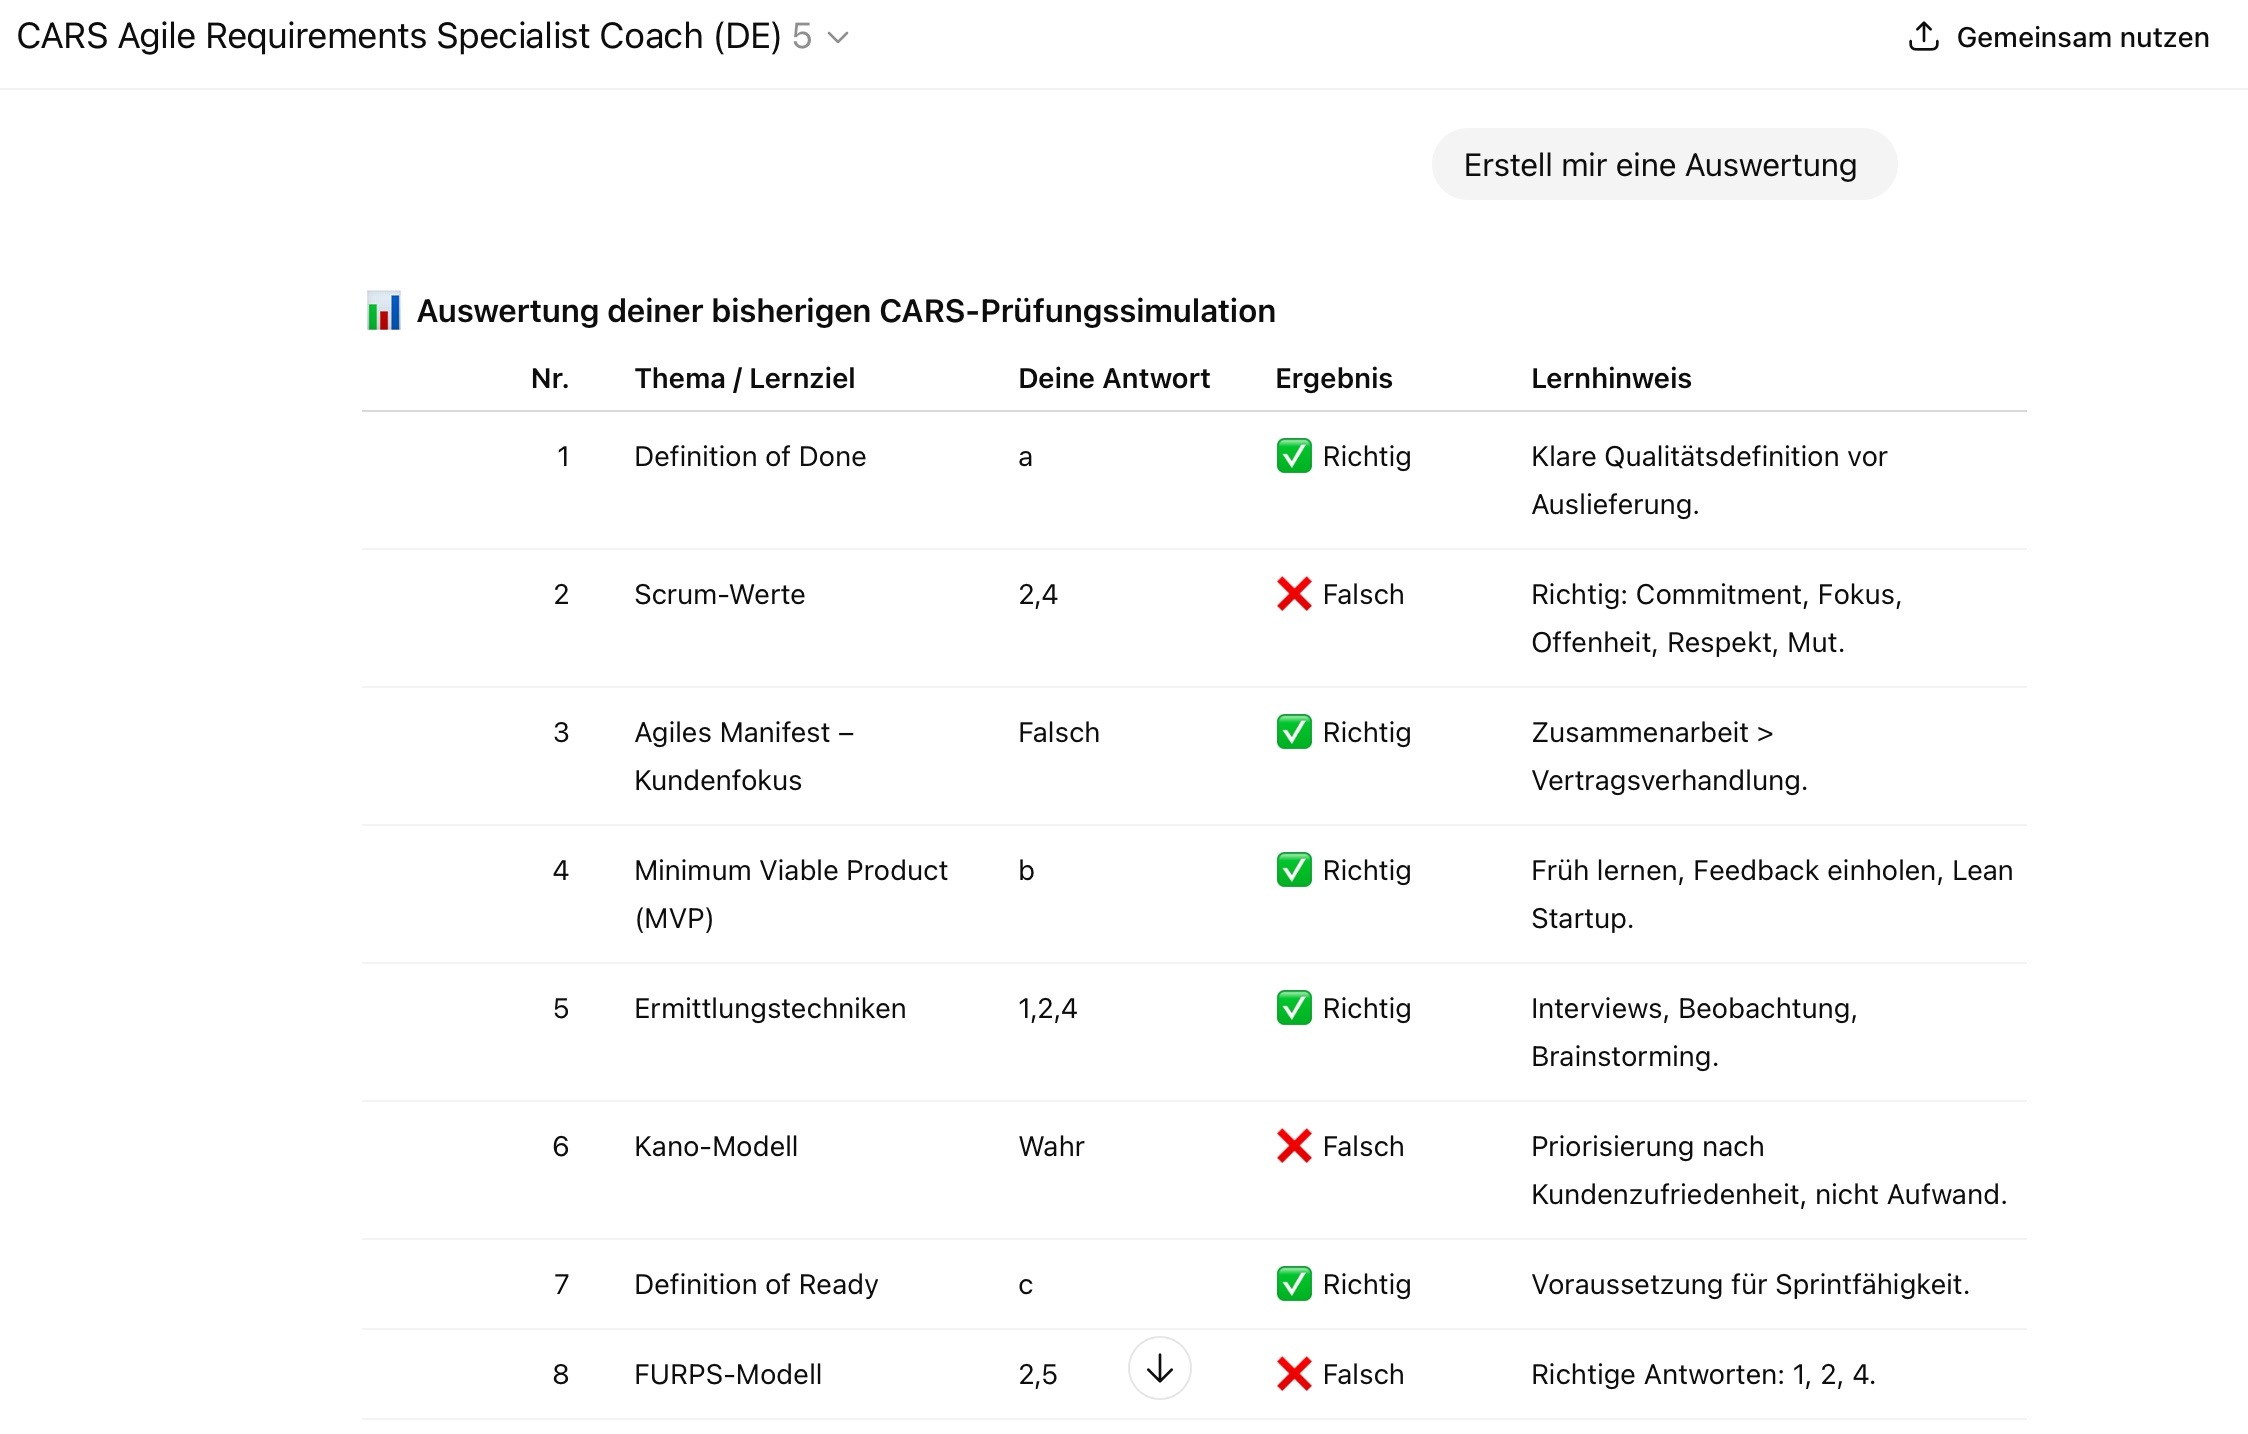Click red cross in Scrum-Werte row
The image size is (2248, 1434).
(x=1294, y=594)
